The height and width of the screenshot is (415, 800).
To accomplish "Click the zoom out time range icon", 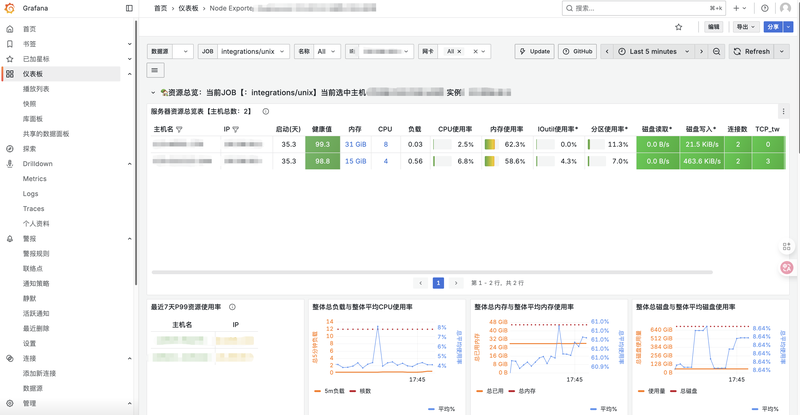I will point(718,51).
